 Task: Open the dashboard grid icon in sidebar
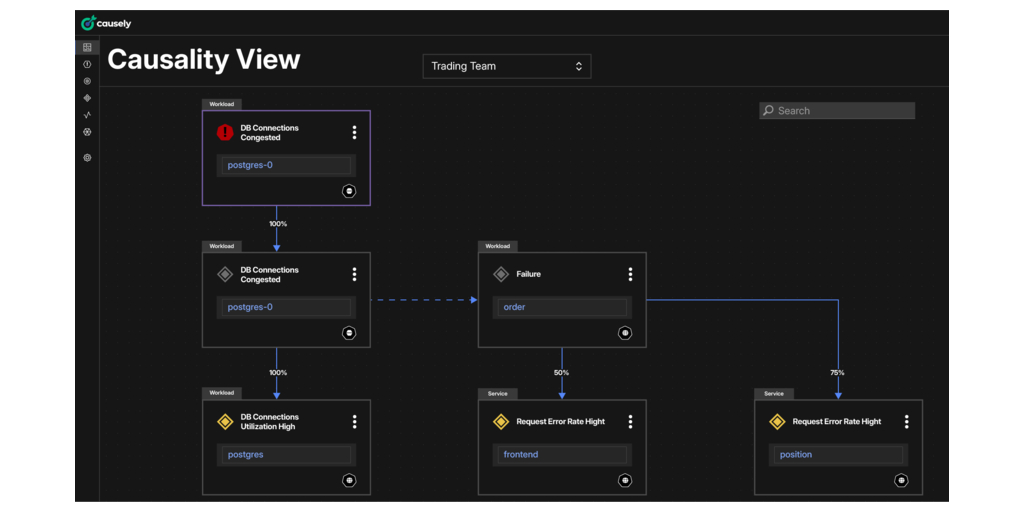pos(87,47)
